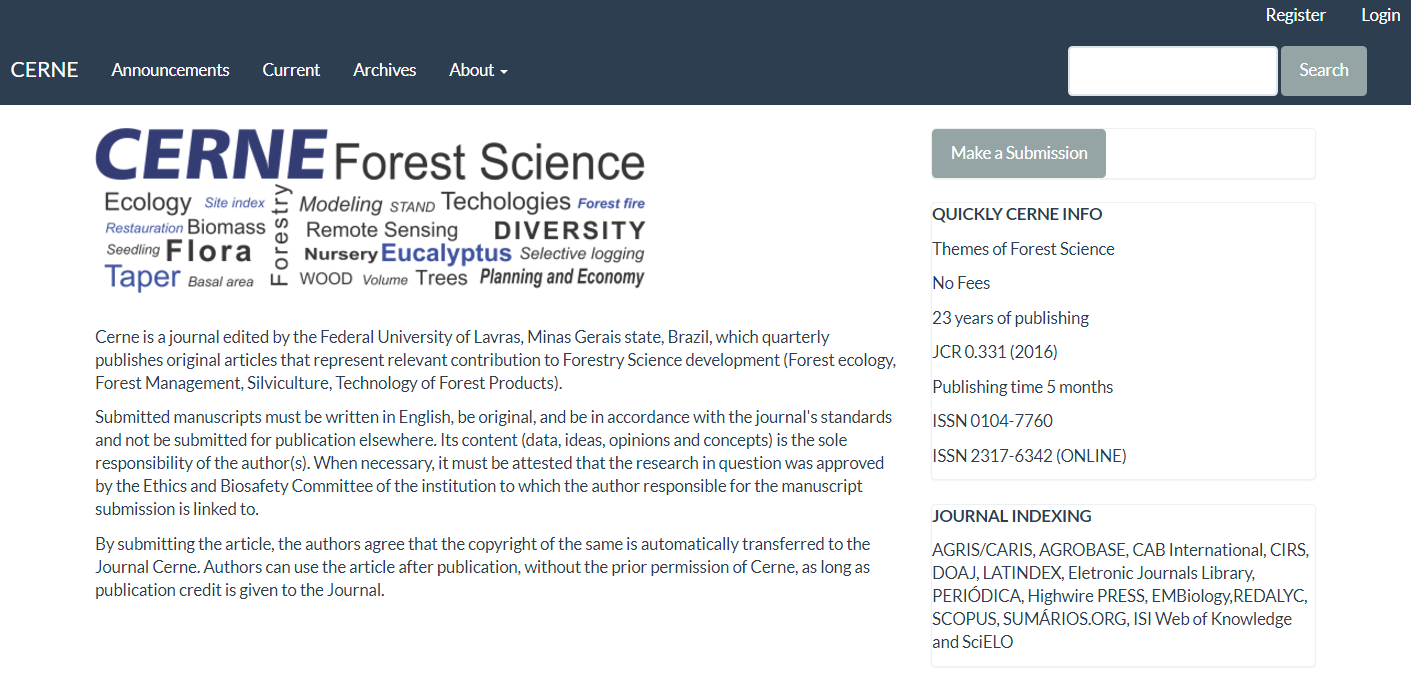Navigate to the Current issue
Viewport: 1411px width, 675px height.
[291, 70]
